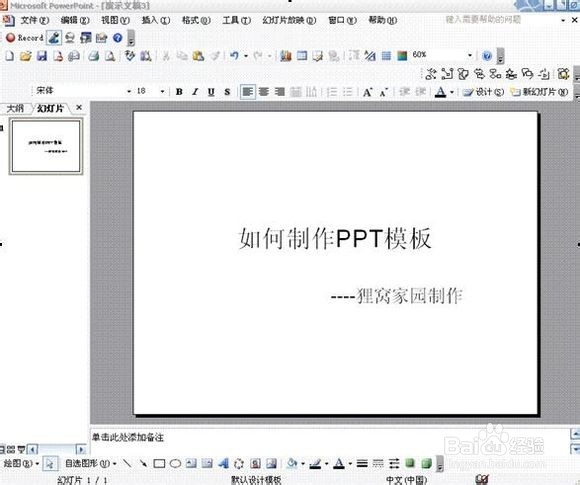Align text left

click(x=247, y=92)
